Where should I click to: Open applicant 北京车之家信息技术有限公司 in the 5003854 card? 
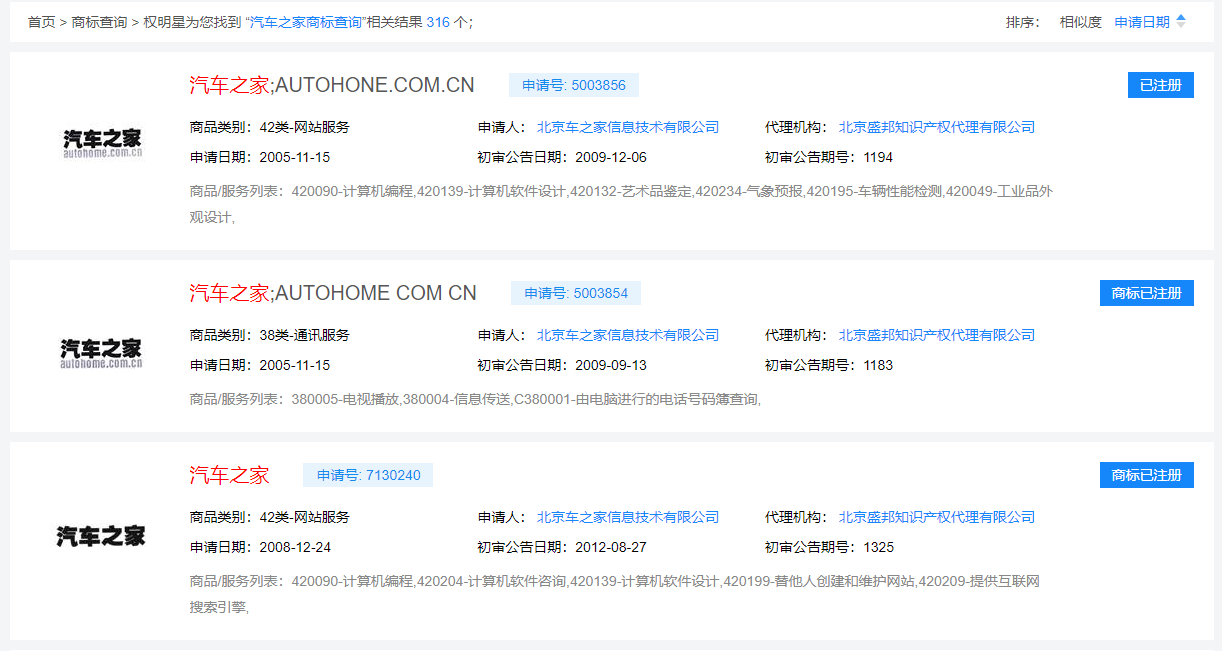pyautogui.click(x=628, y=335)
